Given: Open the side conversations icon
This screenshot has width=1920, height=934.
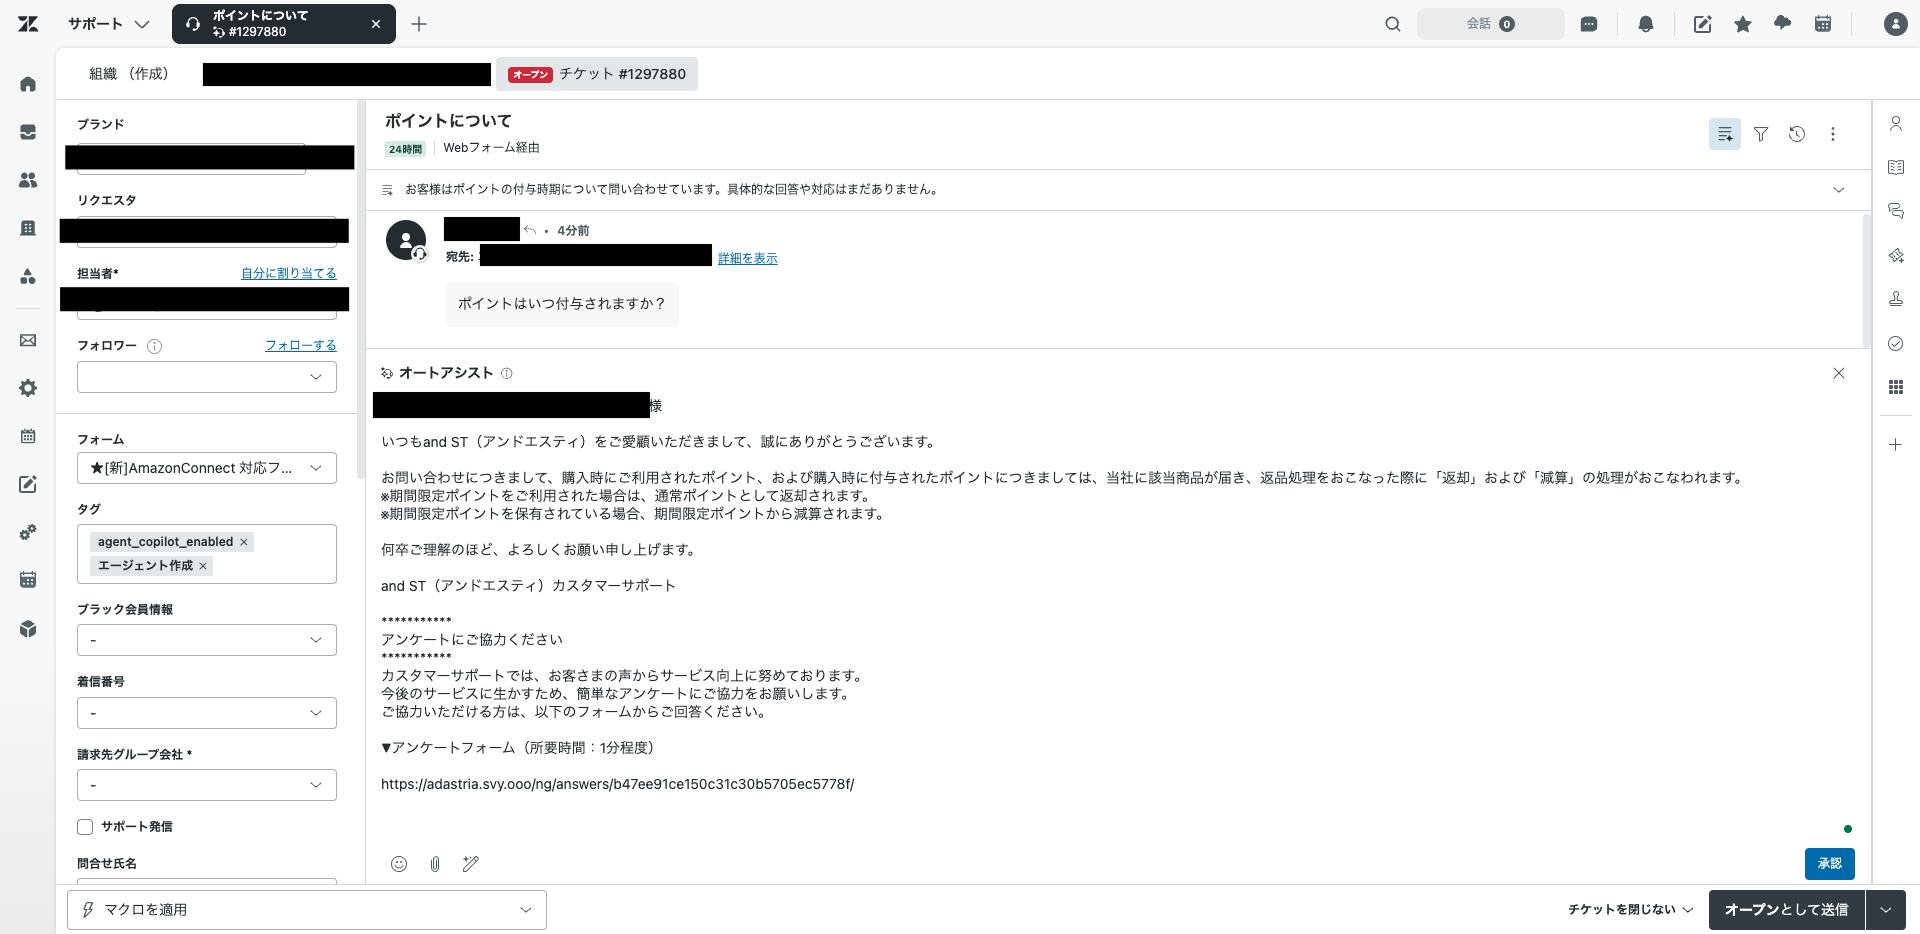Looking at the screenshot, I should 1896,211.
